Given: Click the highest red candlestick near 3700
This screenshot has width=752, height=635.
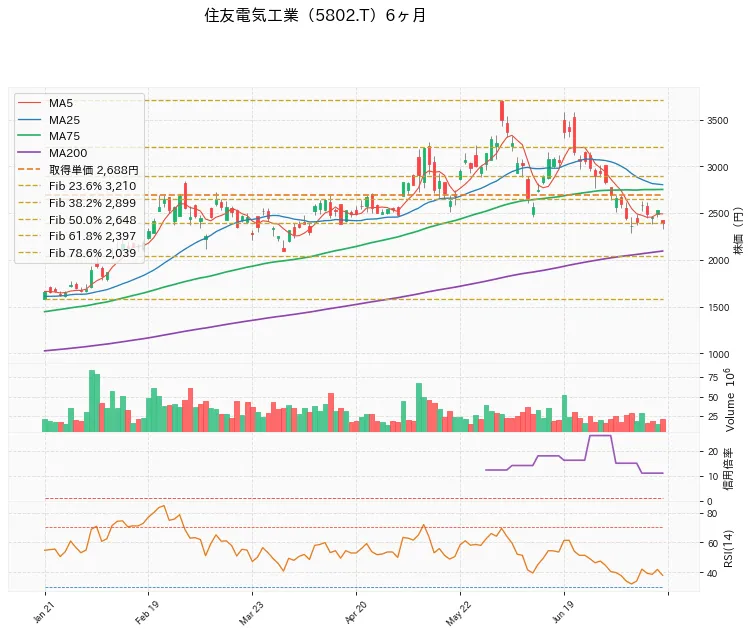Looking at the screenshot, I should tap(502, 111).
